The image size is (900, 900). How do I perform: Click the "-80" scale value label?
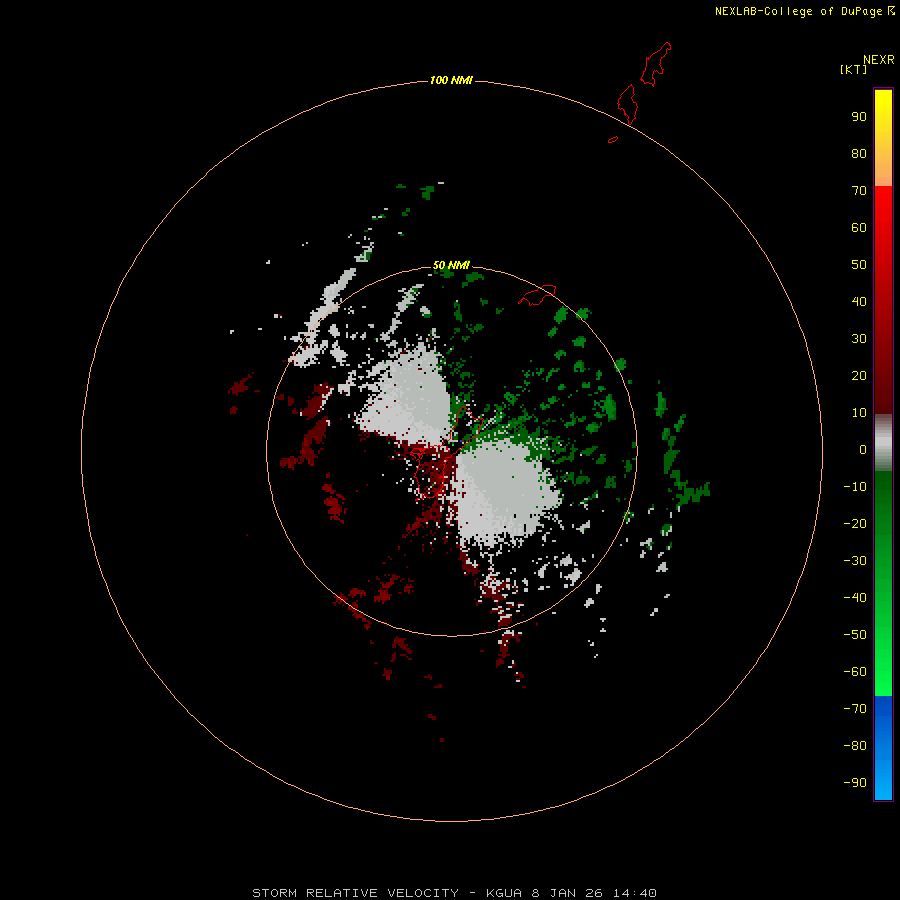click(855, 746)
